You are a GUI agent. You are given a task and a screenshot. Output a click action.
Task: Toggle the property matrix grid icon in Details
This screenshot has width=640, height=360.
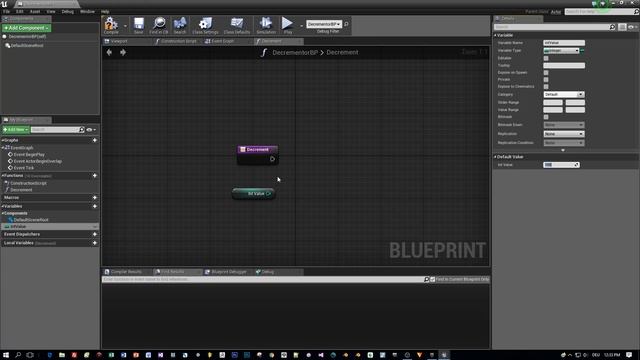click(622, 27)
